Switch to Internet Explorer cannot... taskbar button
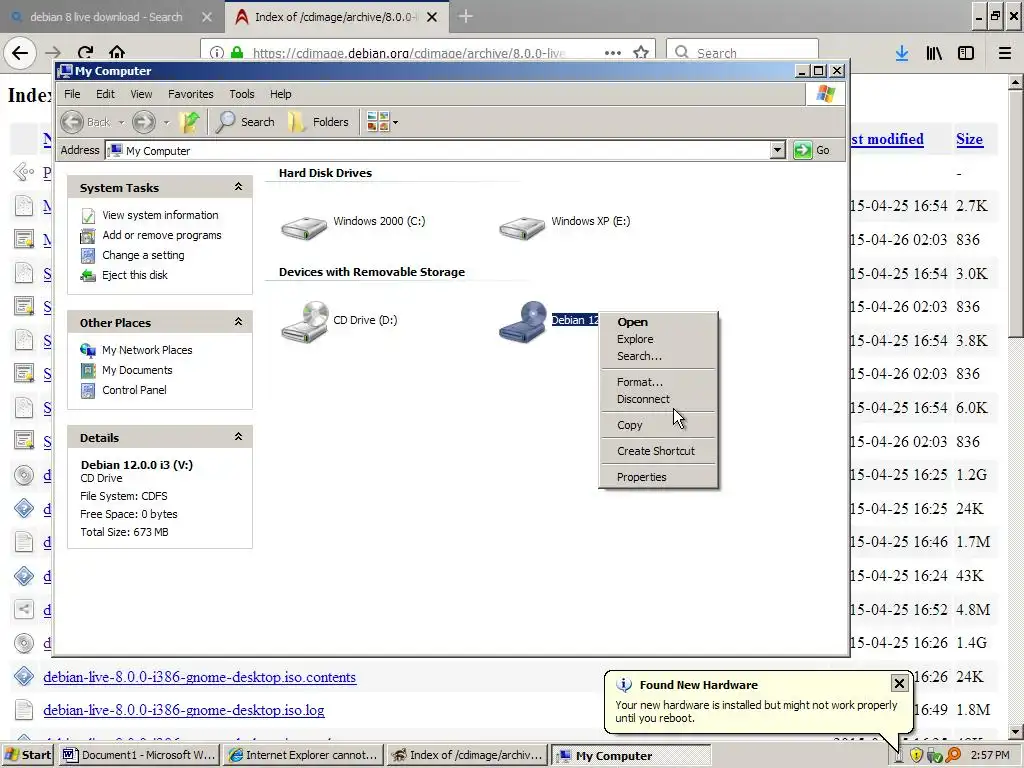Screen dimensions: 1024x768 (303, 755)
